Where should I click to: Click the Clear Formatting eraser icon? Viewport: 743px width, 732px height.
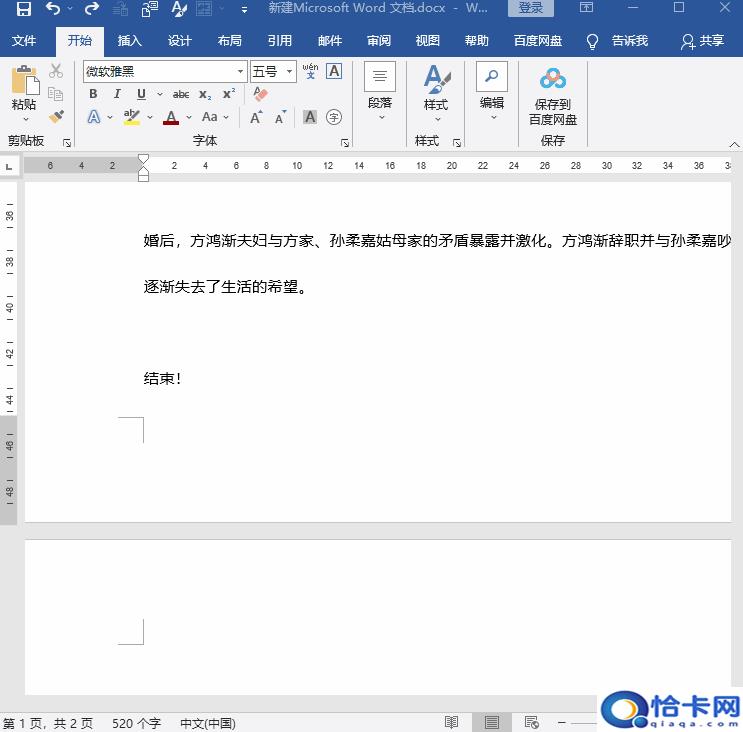[261, 94]
